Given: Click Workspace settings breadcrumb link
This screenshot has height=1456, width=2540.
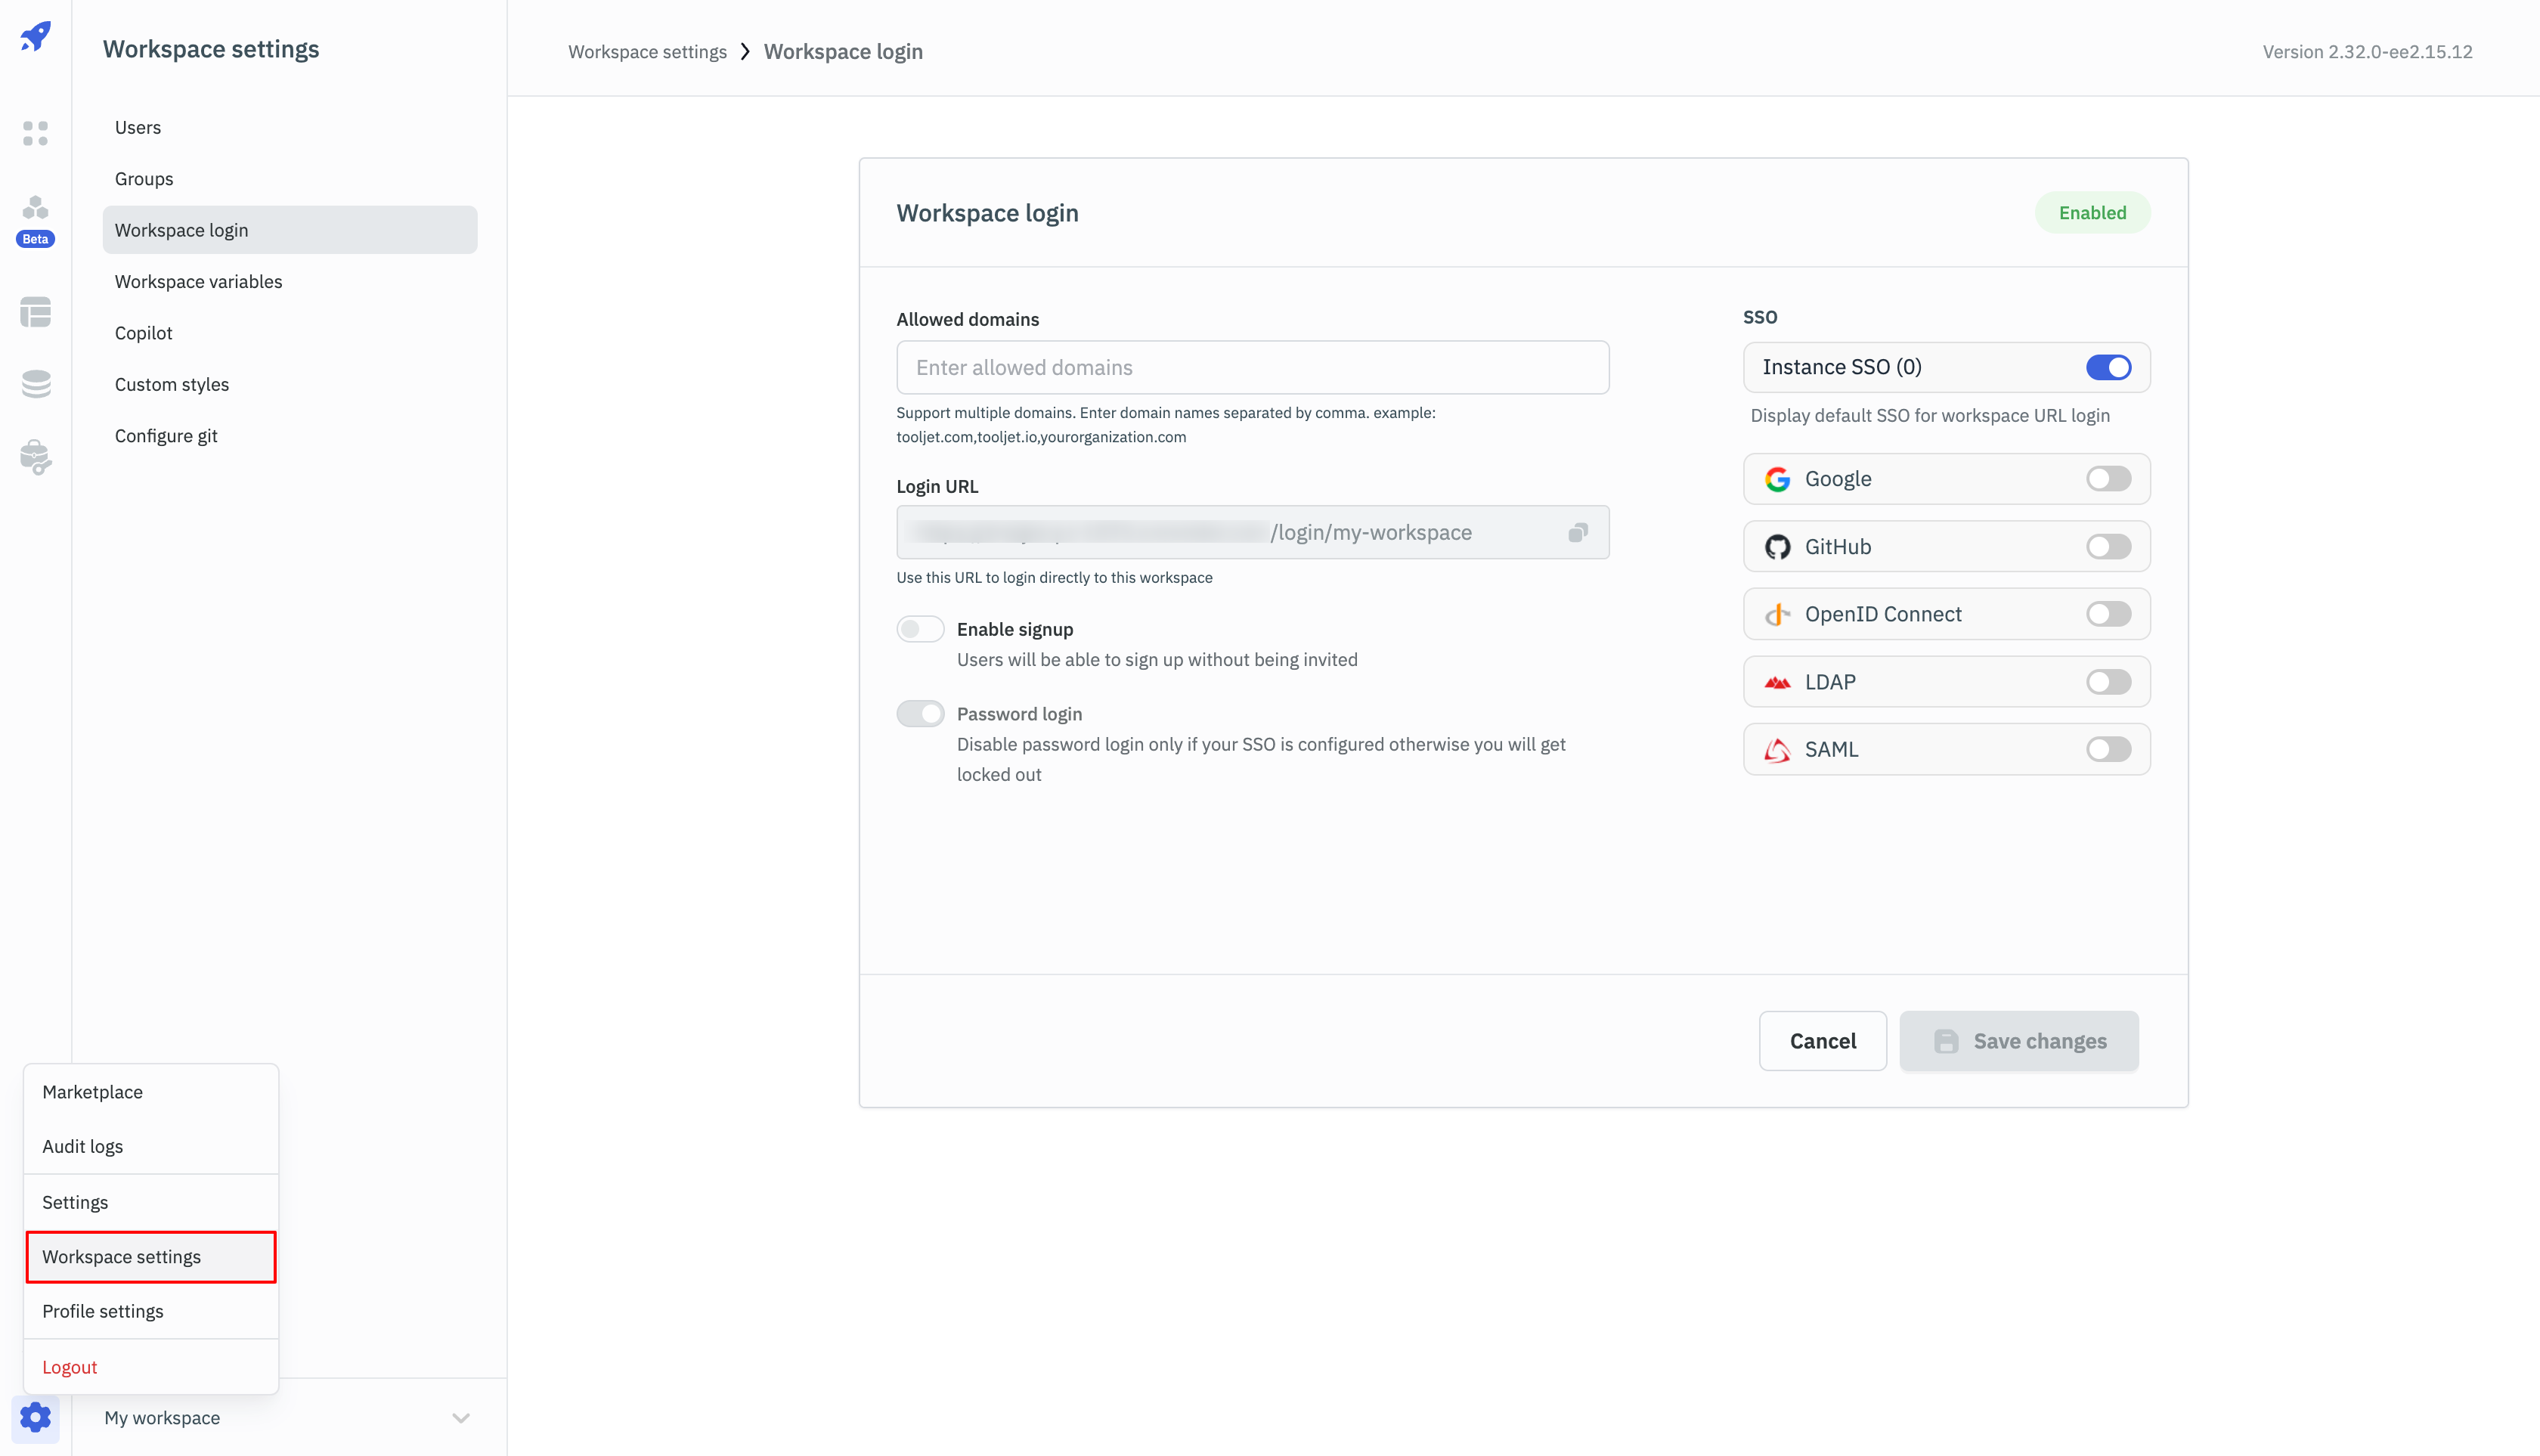Looking at the screenshot, I should pyautogui.click(x=647, y=52).
